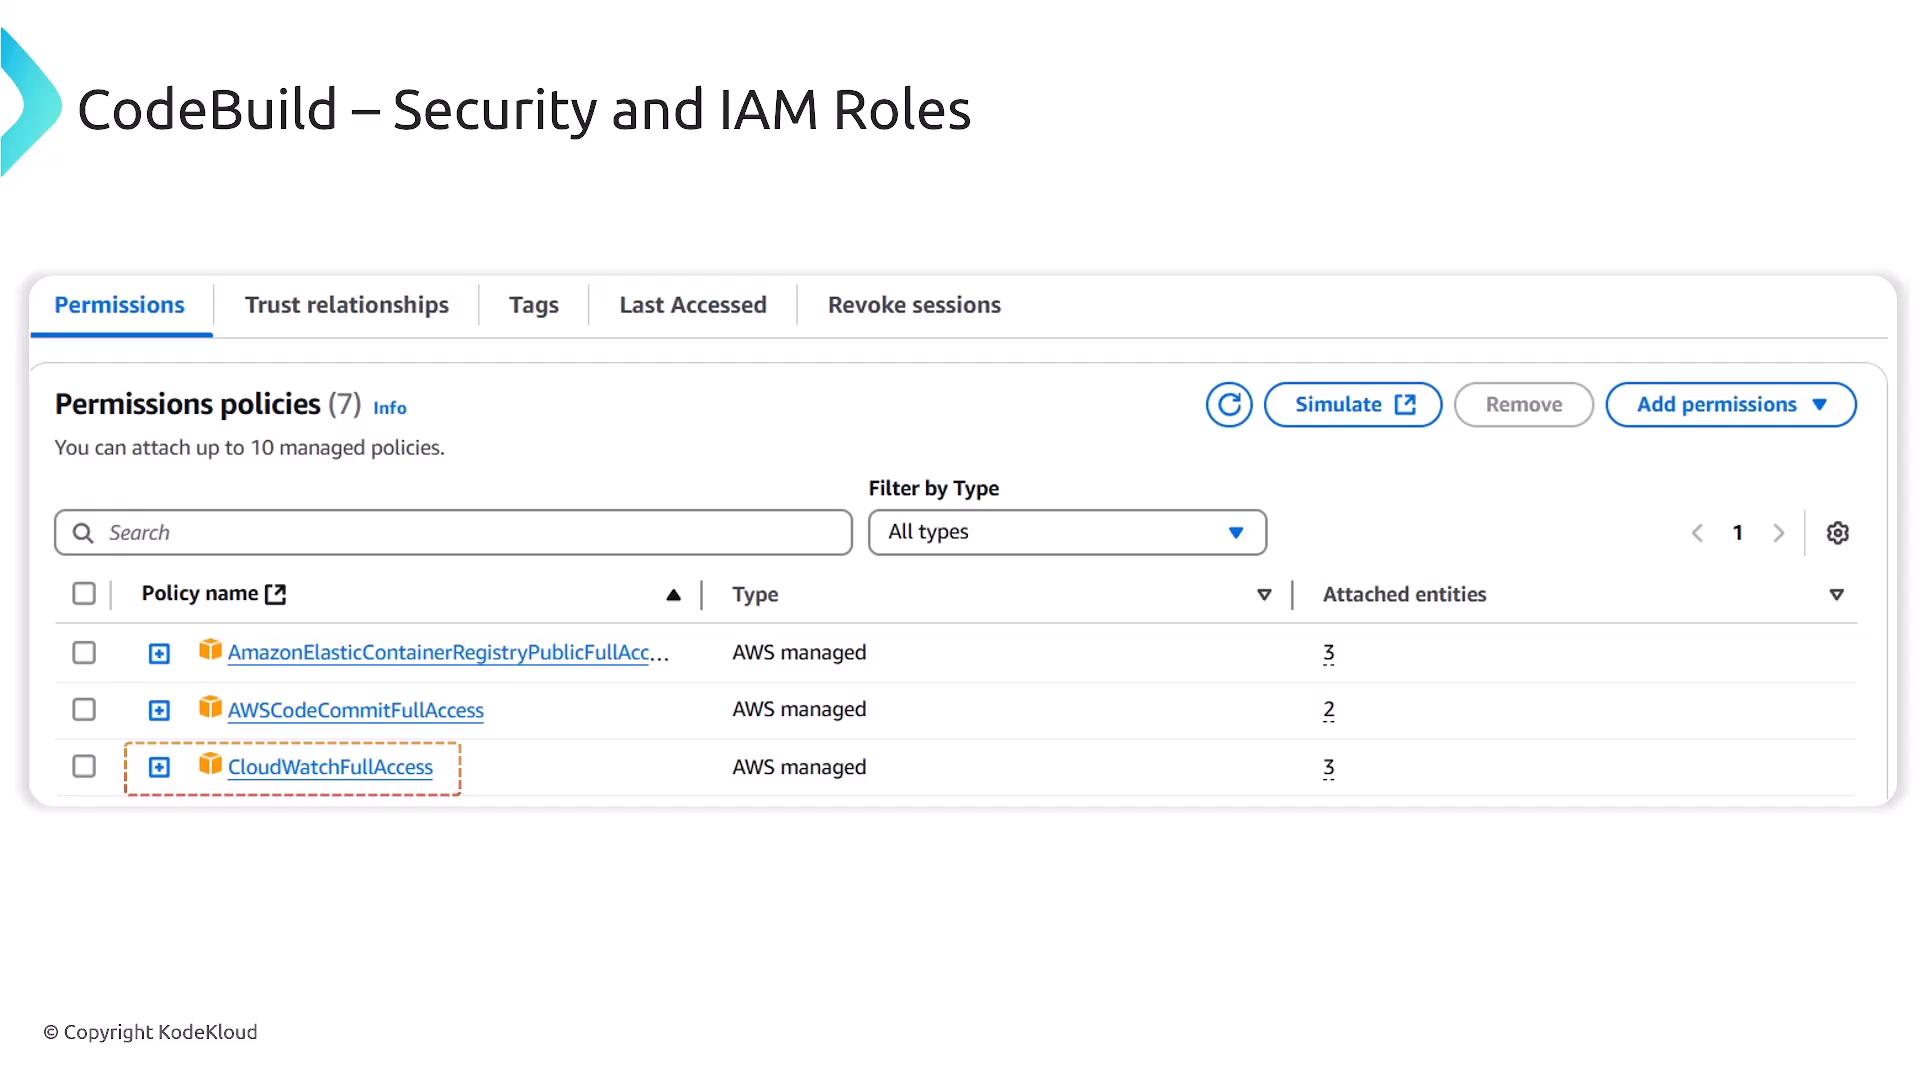Open the Info link beside Permissions policies
The height and width of the screenshot is (1080, 1920).
coord(390,408)
